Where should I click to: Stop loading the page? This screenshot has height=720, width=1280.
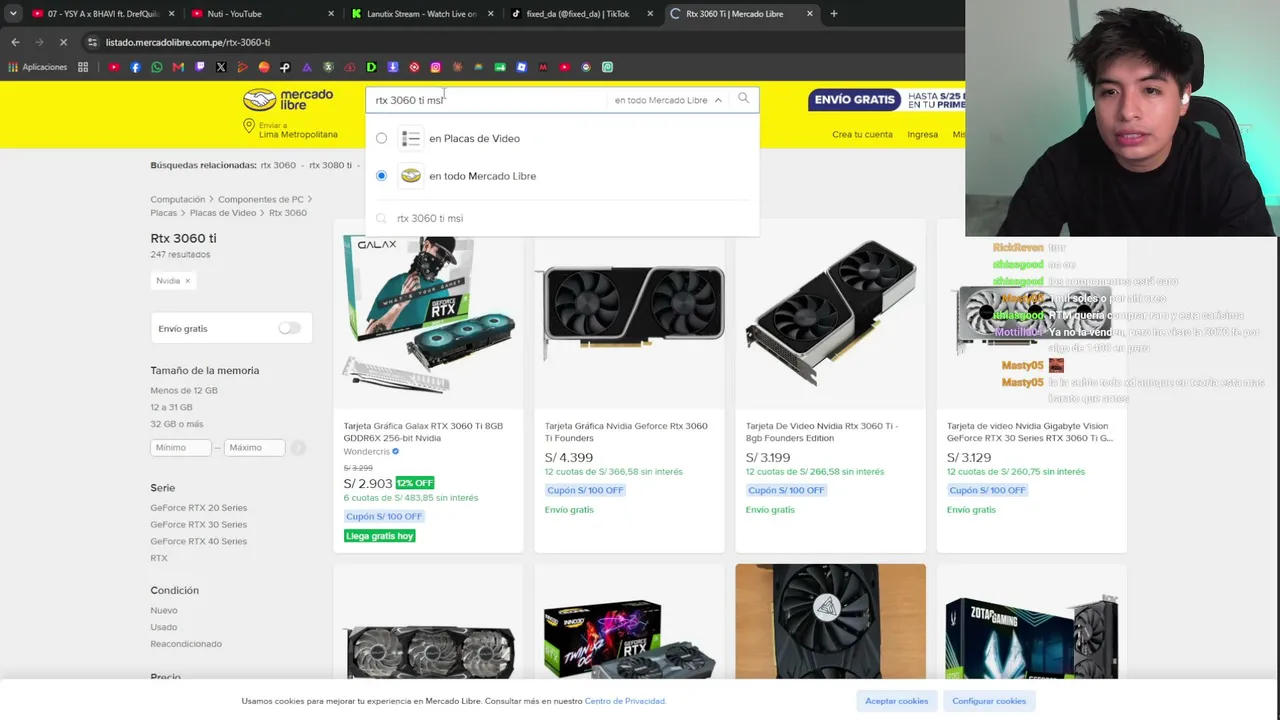pos(62,42)
